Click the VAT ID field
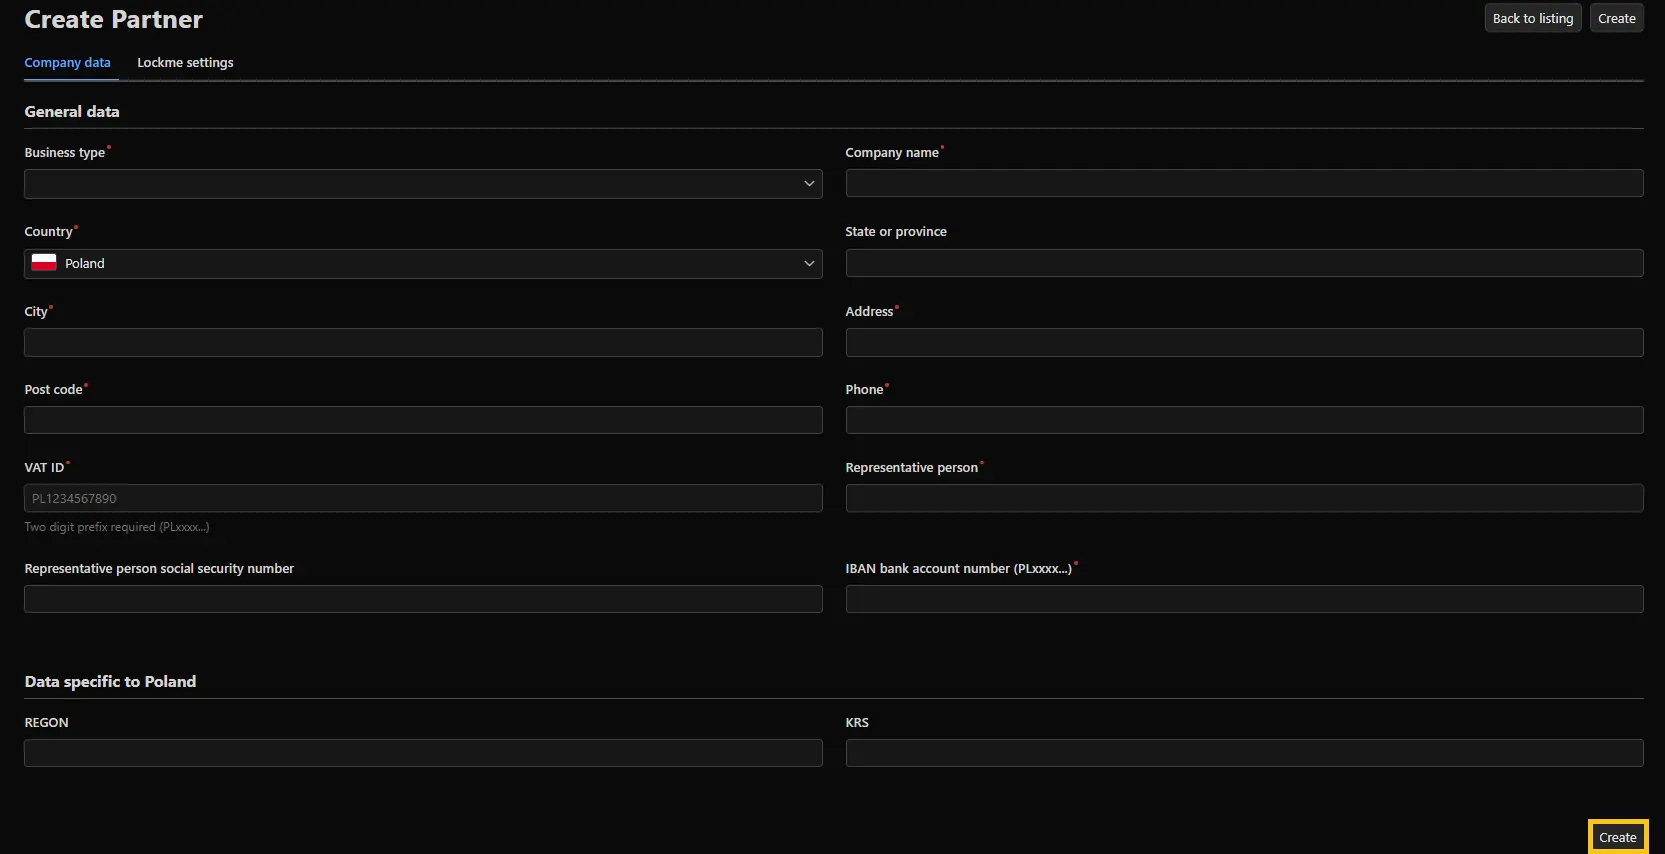 [423, 498]
